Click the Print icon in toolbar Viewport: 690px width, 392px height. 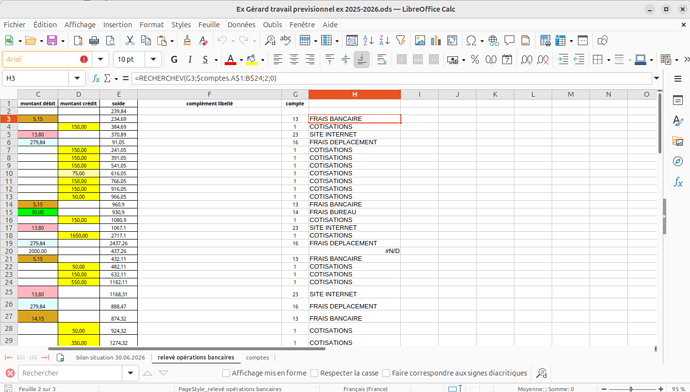(x=94, y=40)
